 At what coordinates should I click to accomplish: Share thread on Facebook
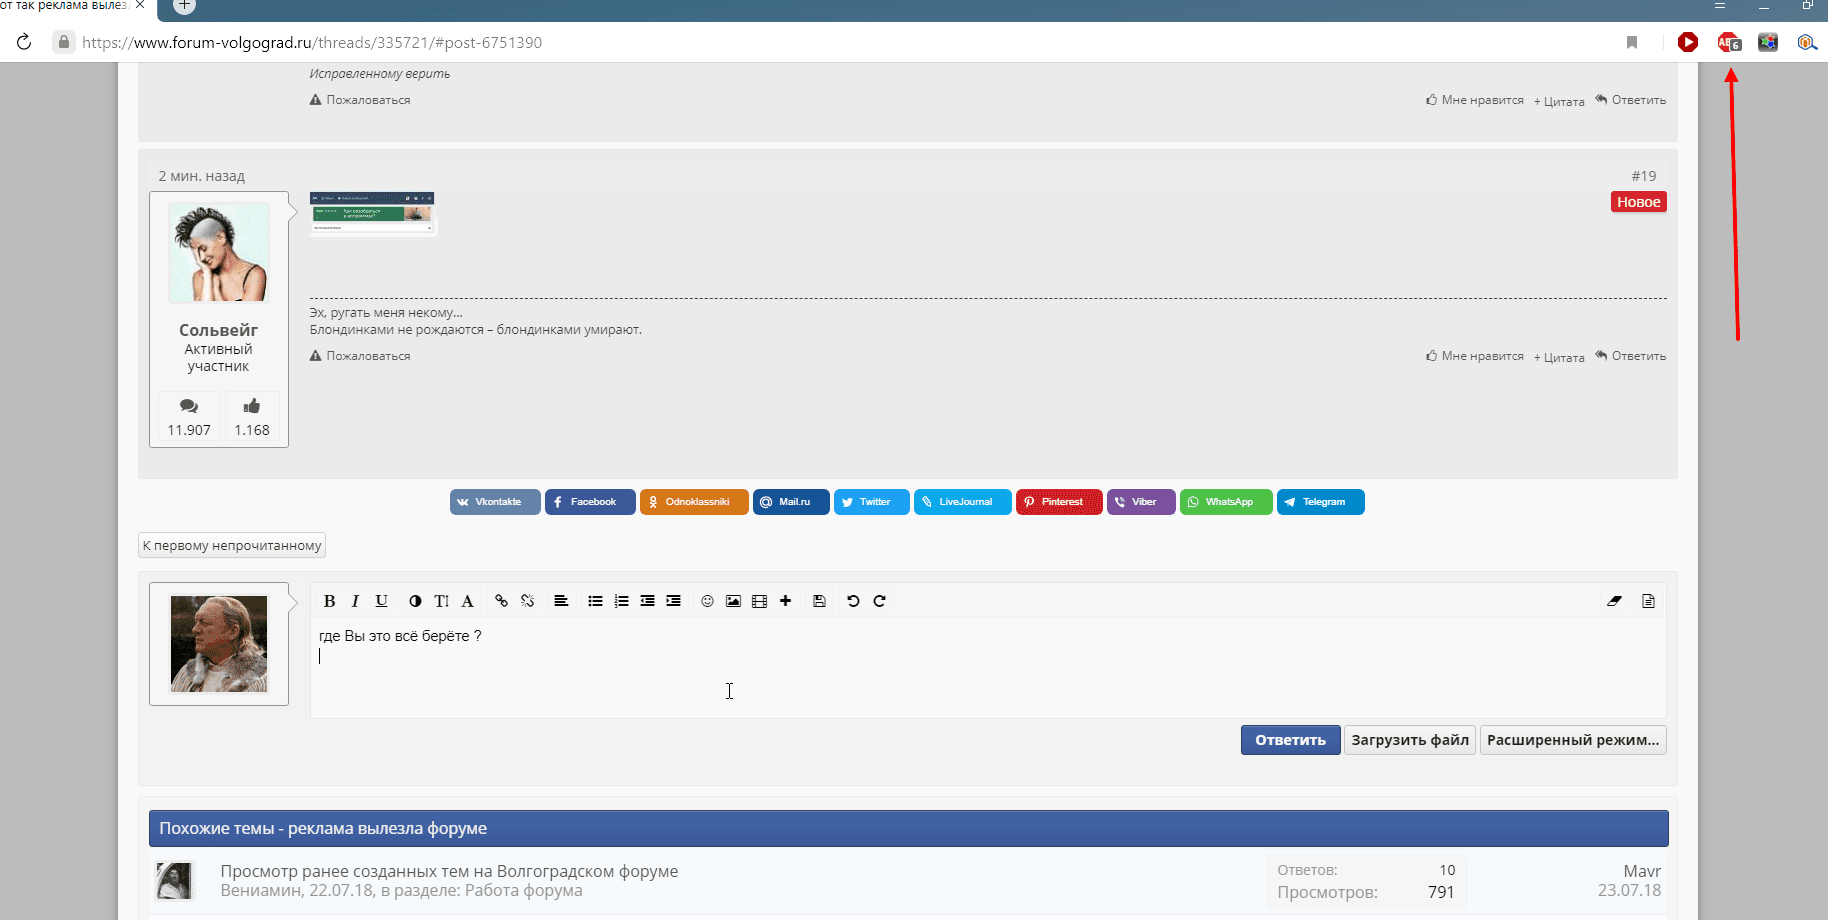tap(590, 502)
